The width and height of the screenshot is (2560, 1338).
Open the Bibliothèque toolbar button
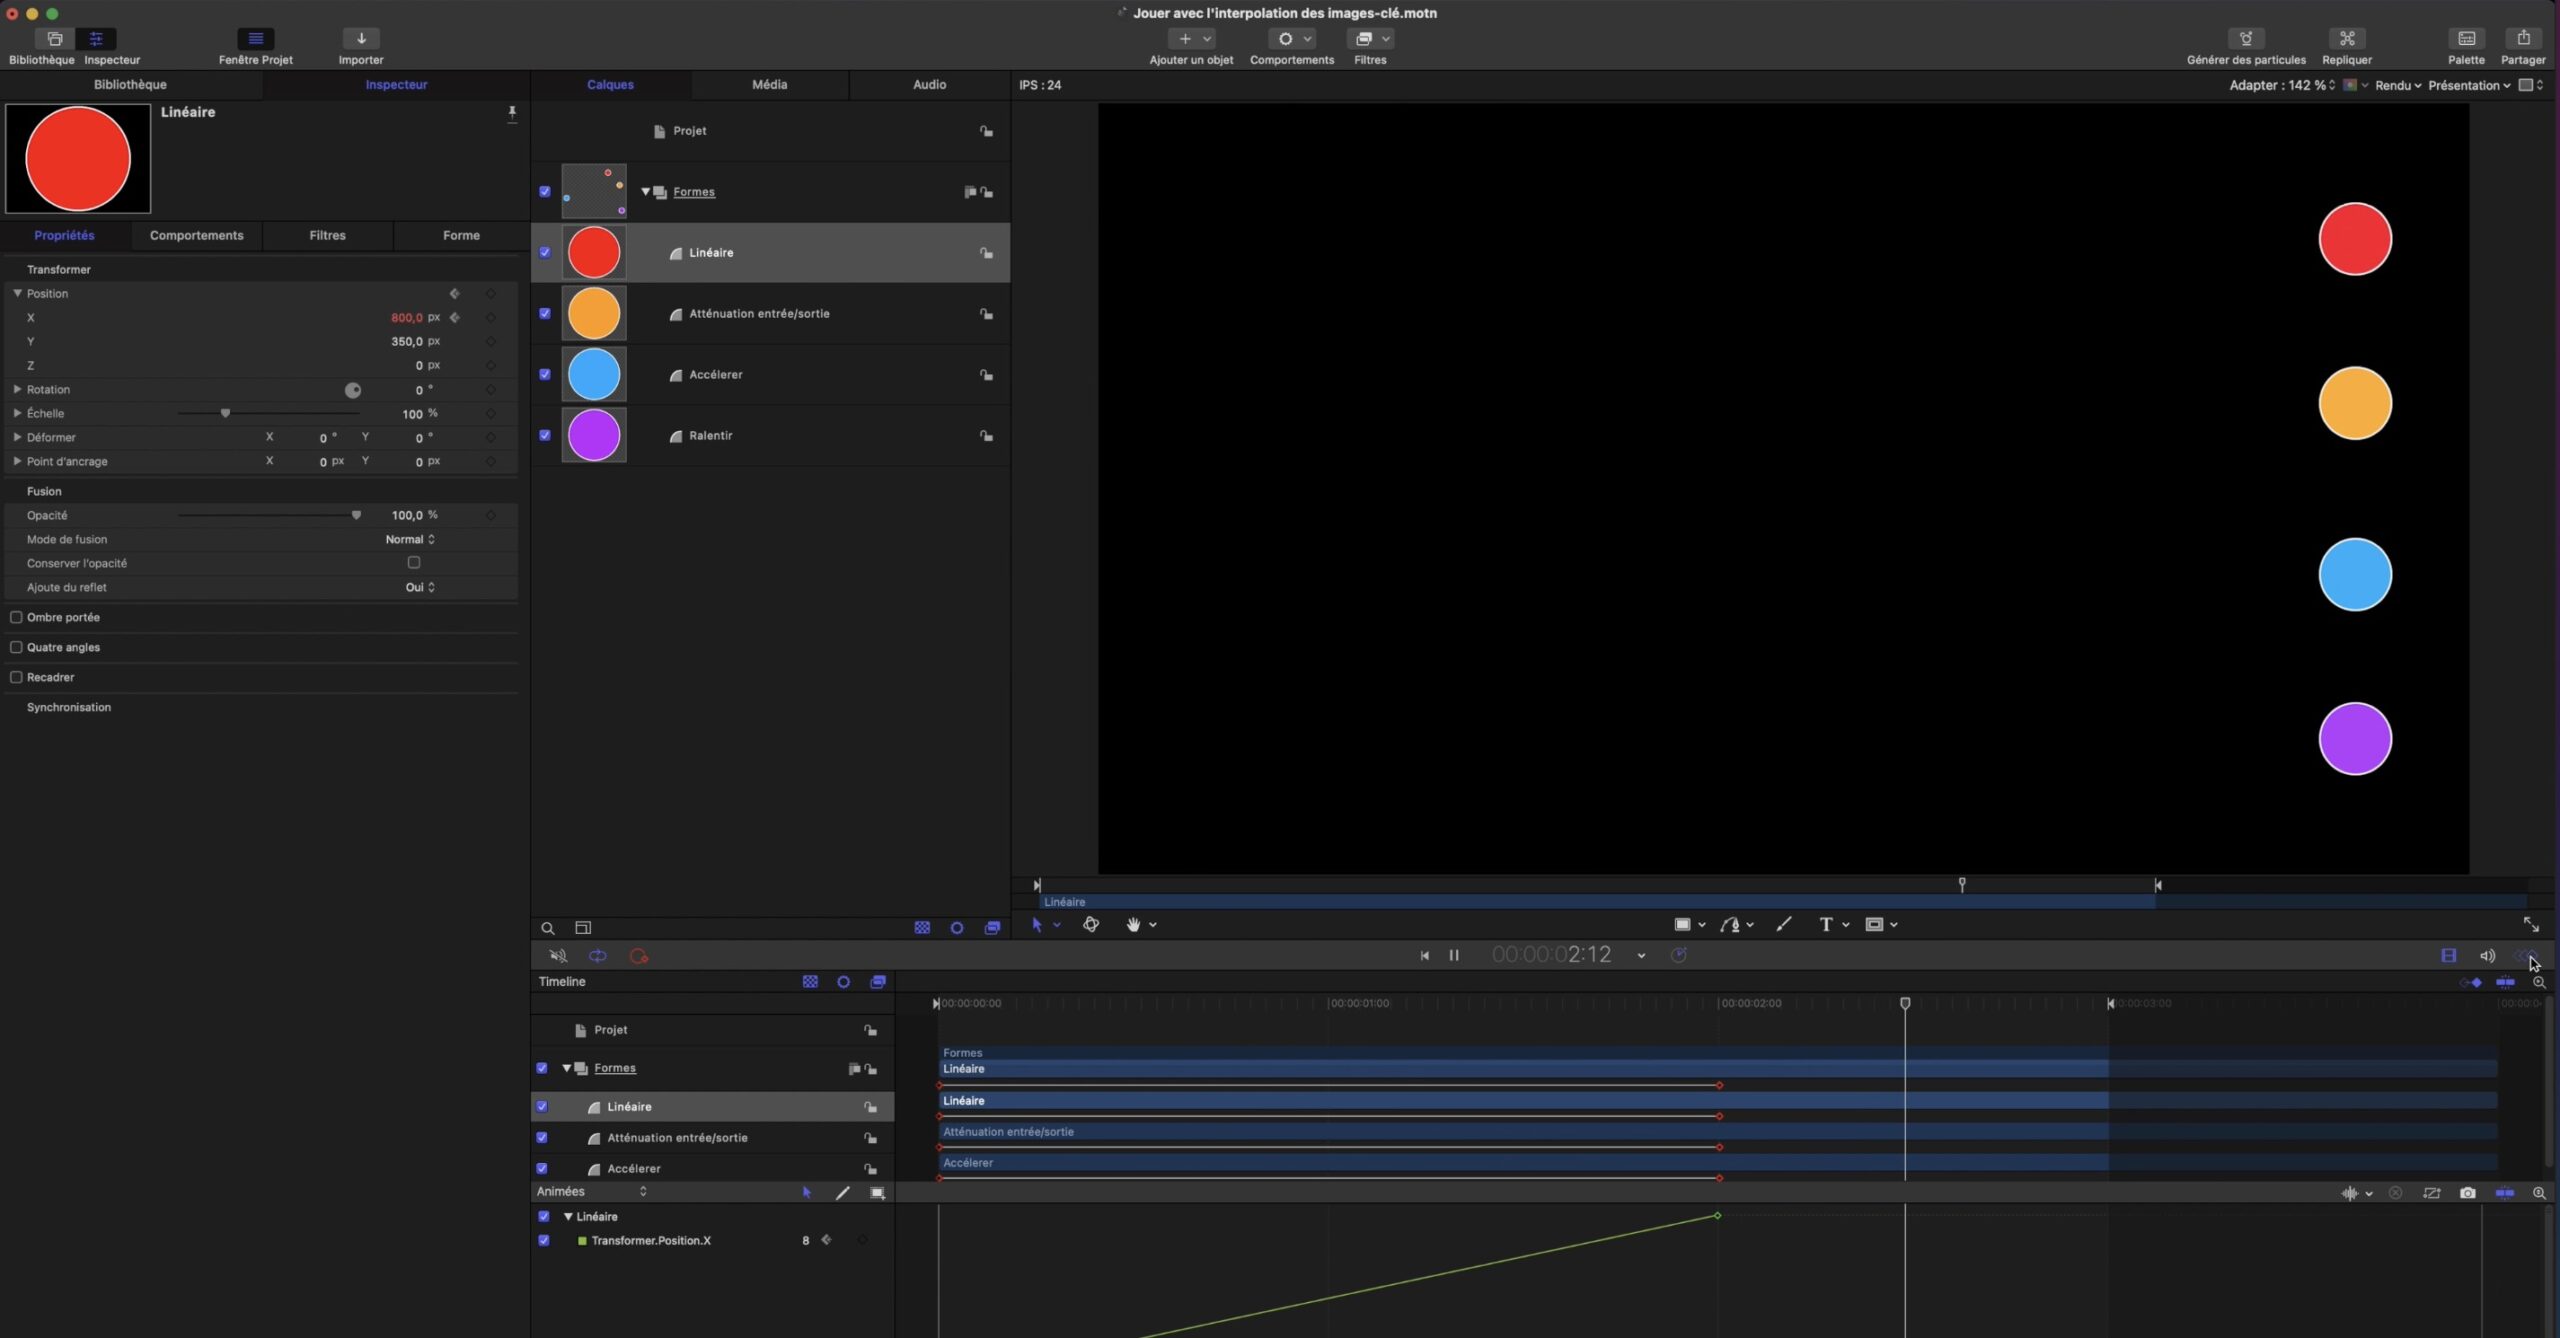point(54,39)
